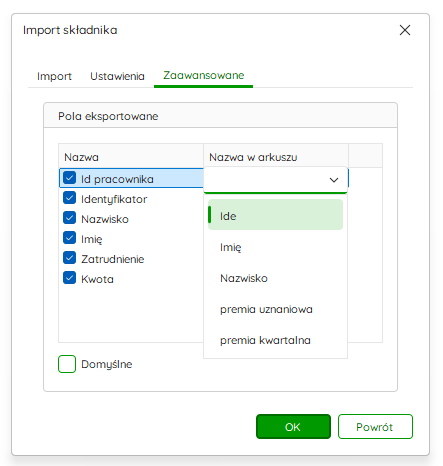Select the Identyfikator row label
This screenshot has height=466, width=443.
tap(114, 199)
